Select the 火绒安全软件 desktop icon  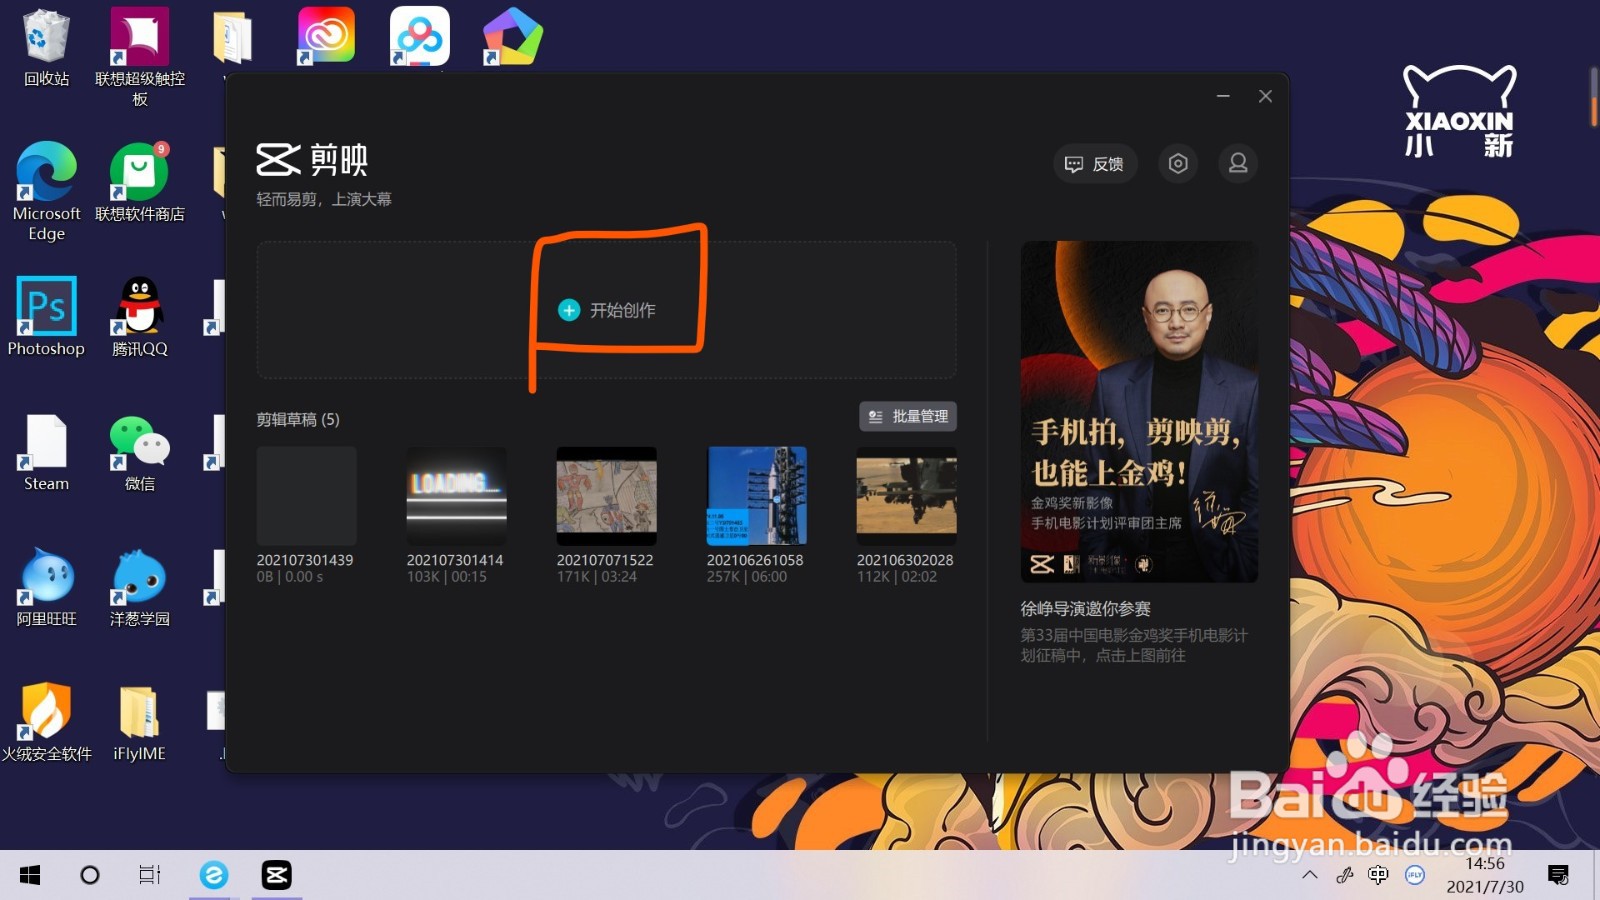(x=46, y=722)
